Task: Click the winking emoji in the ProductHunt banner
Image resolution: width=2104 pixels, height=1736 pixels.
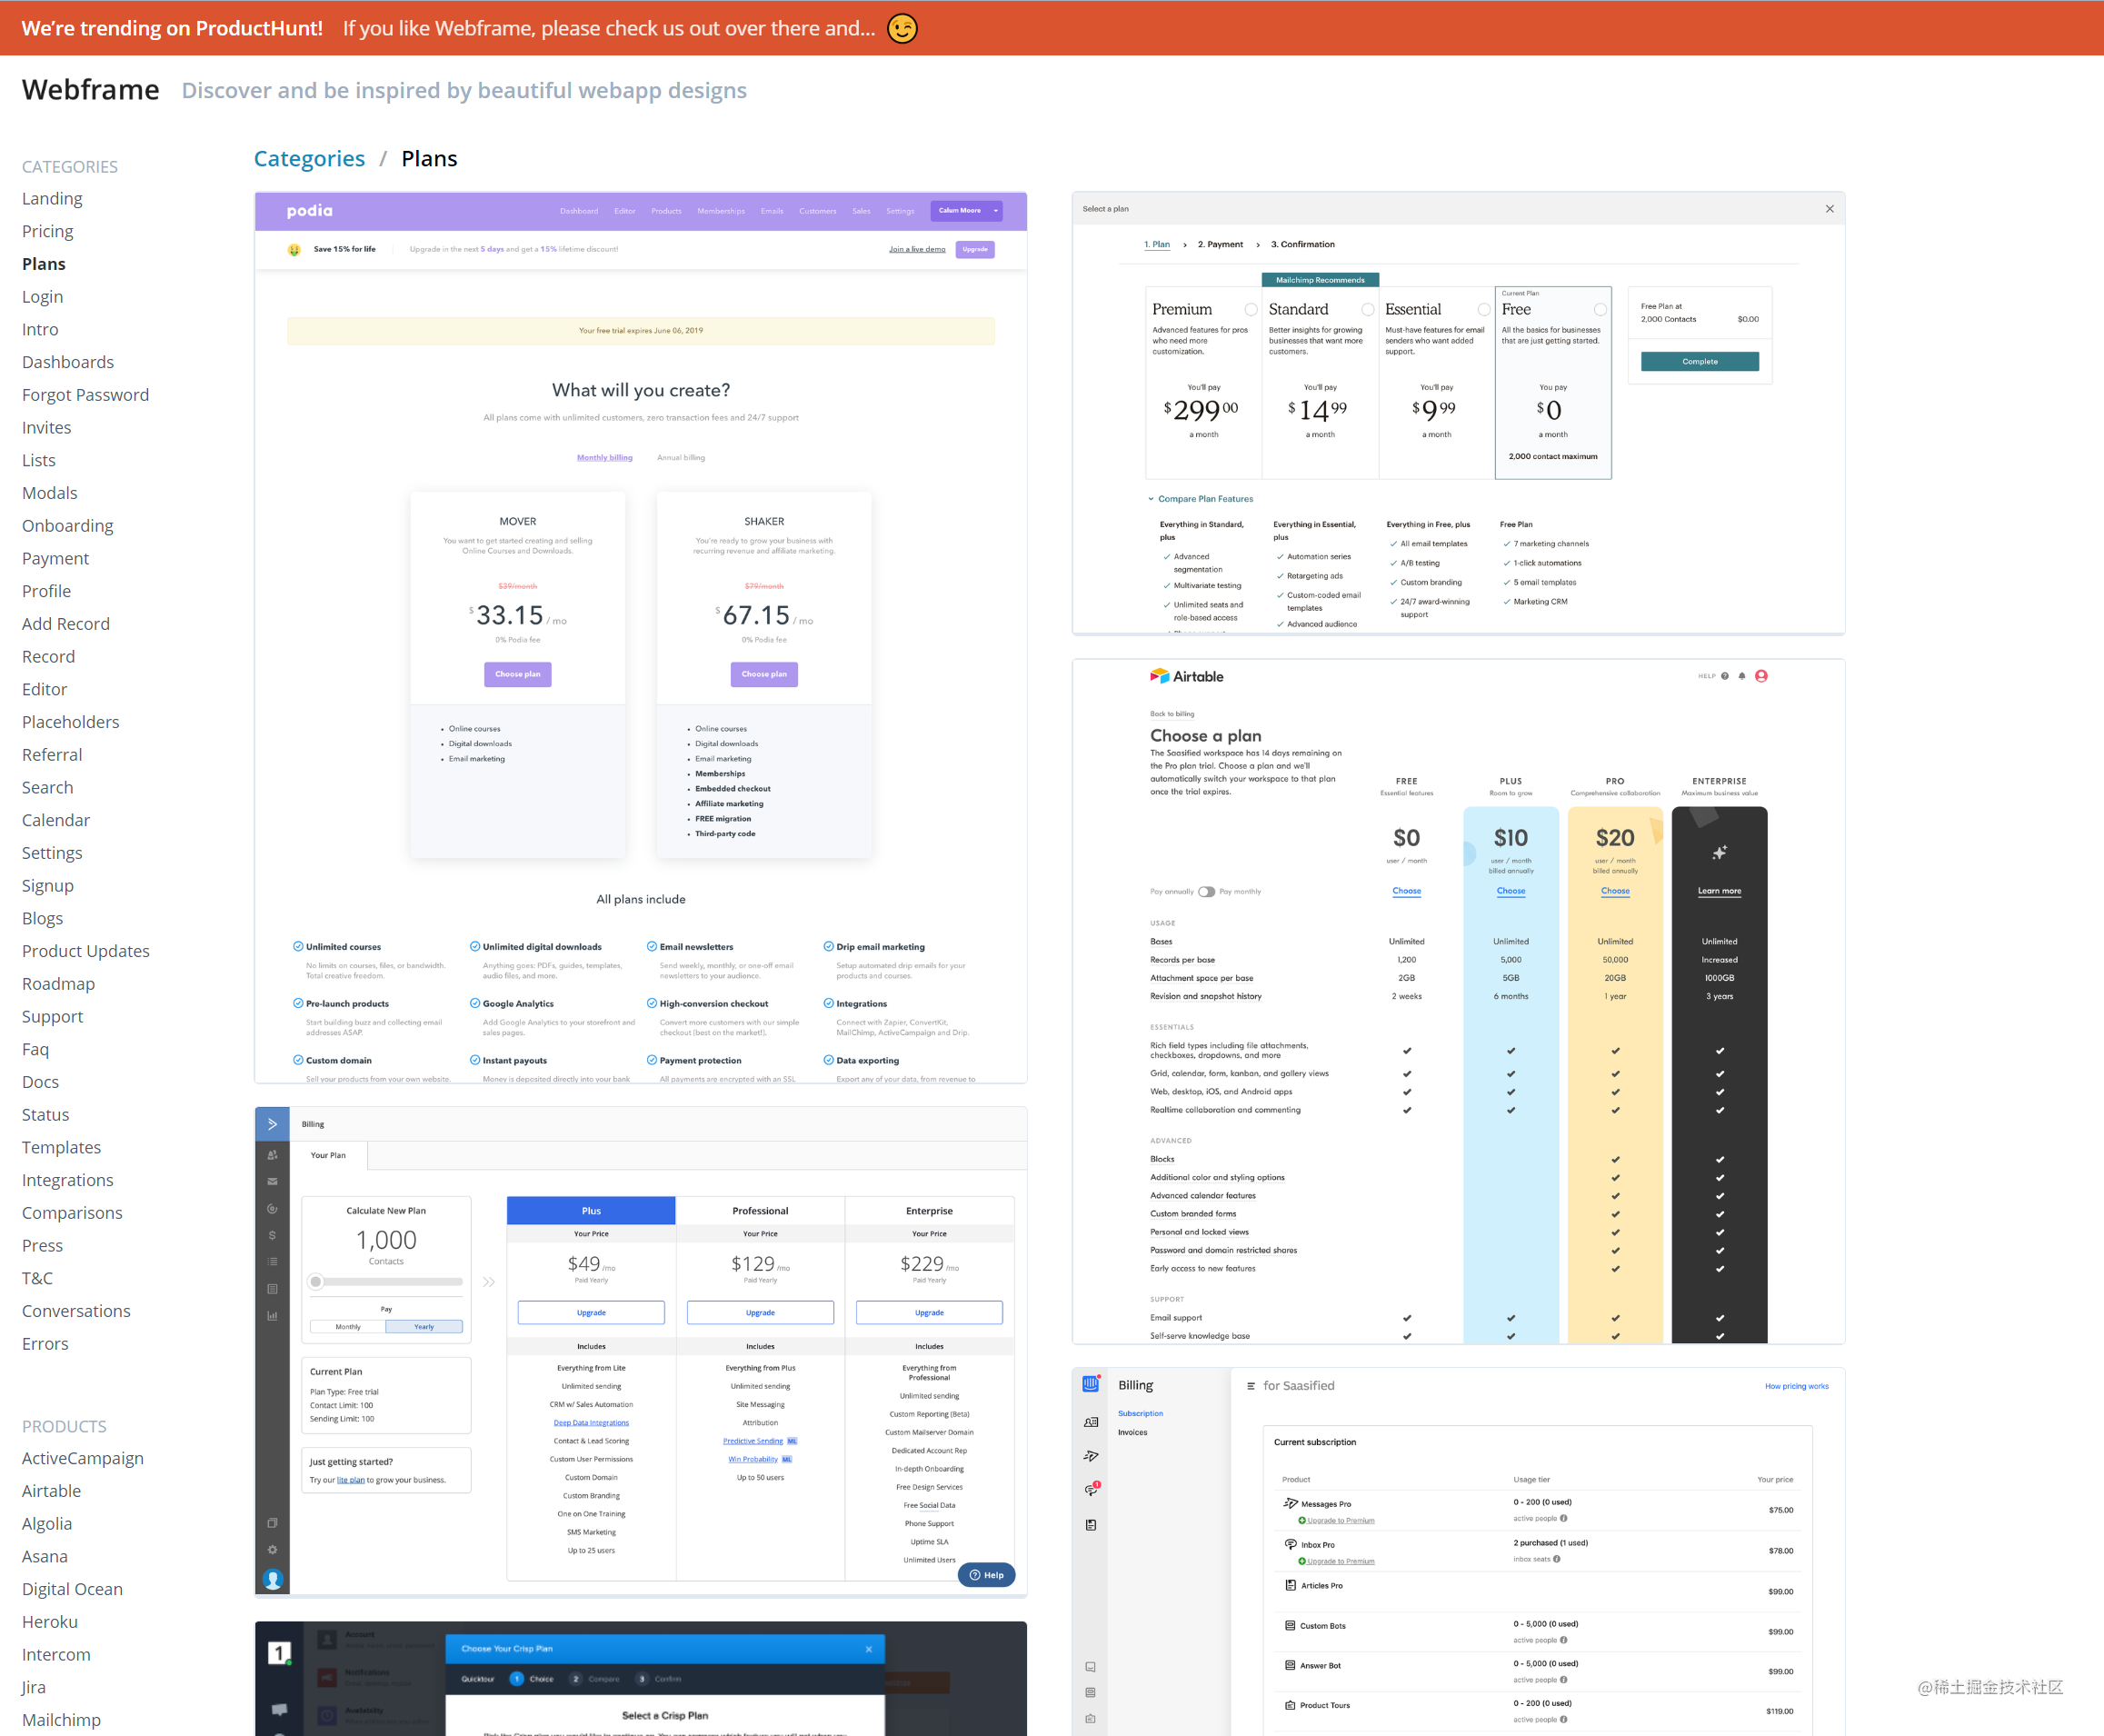Action: tap(902, 28)
